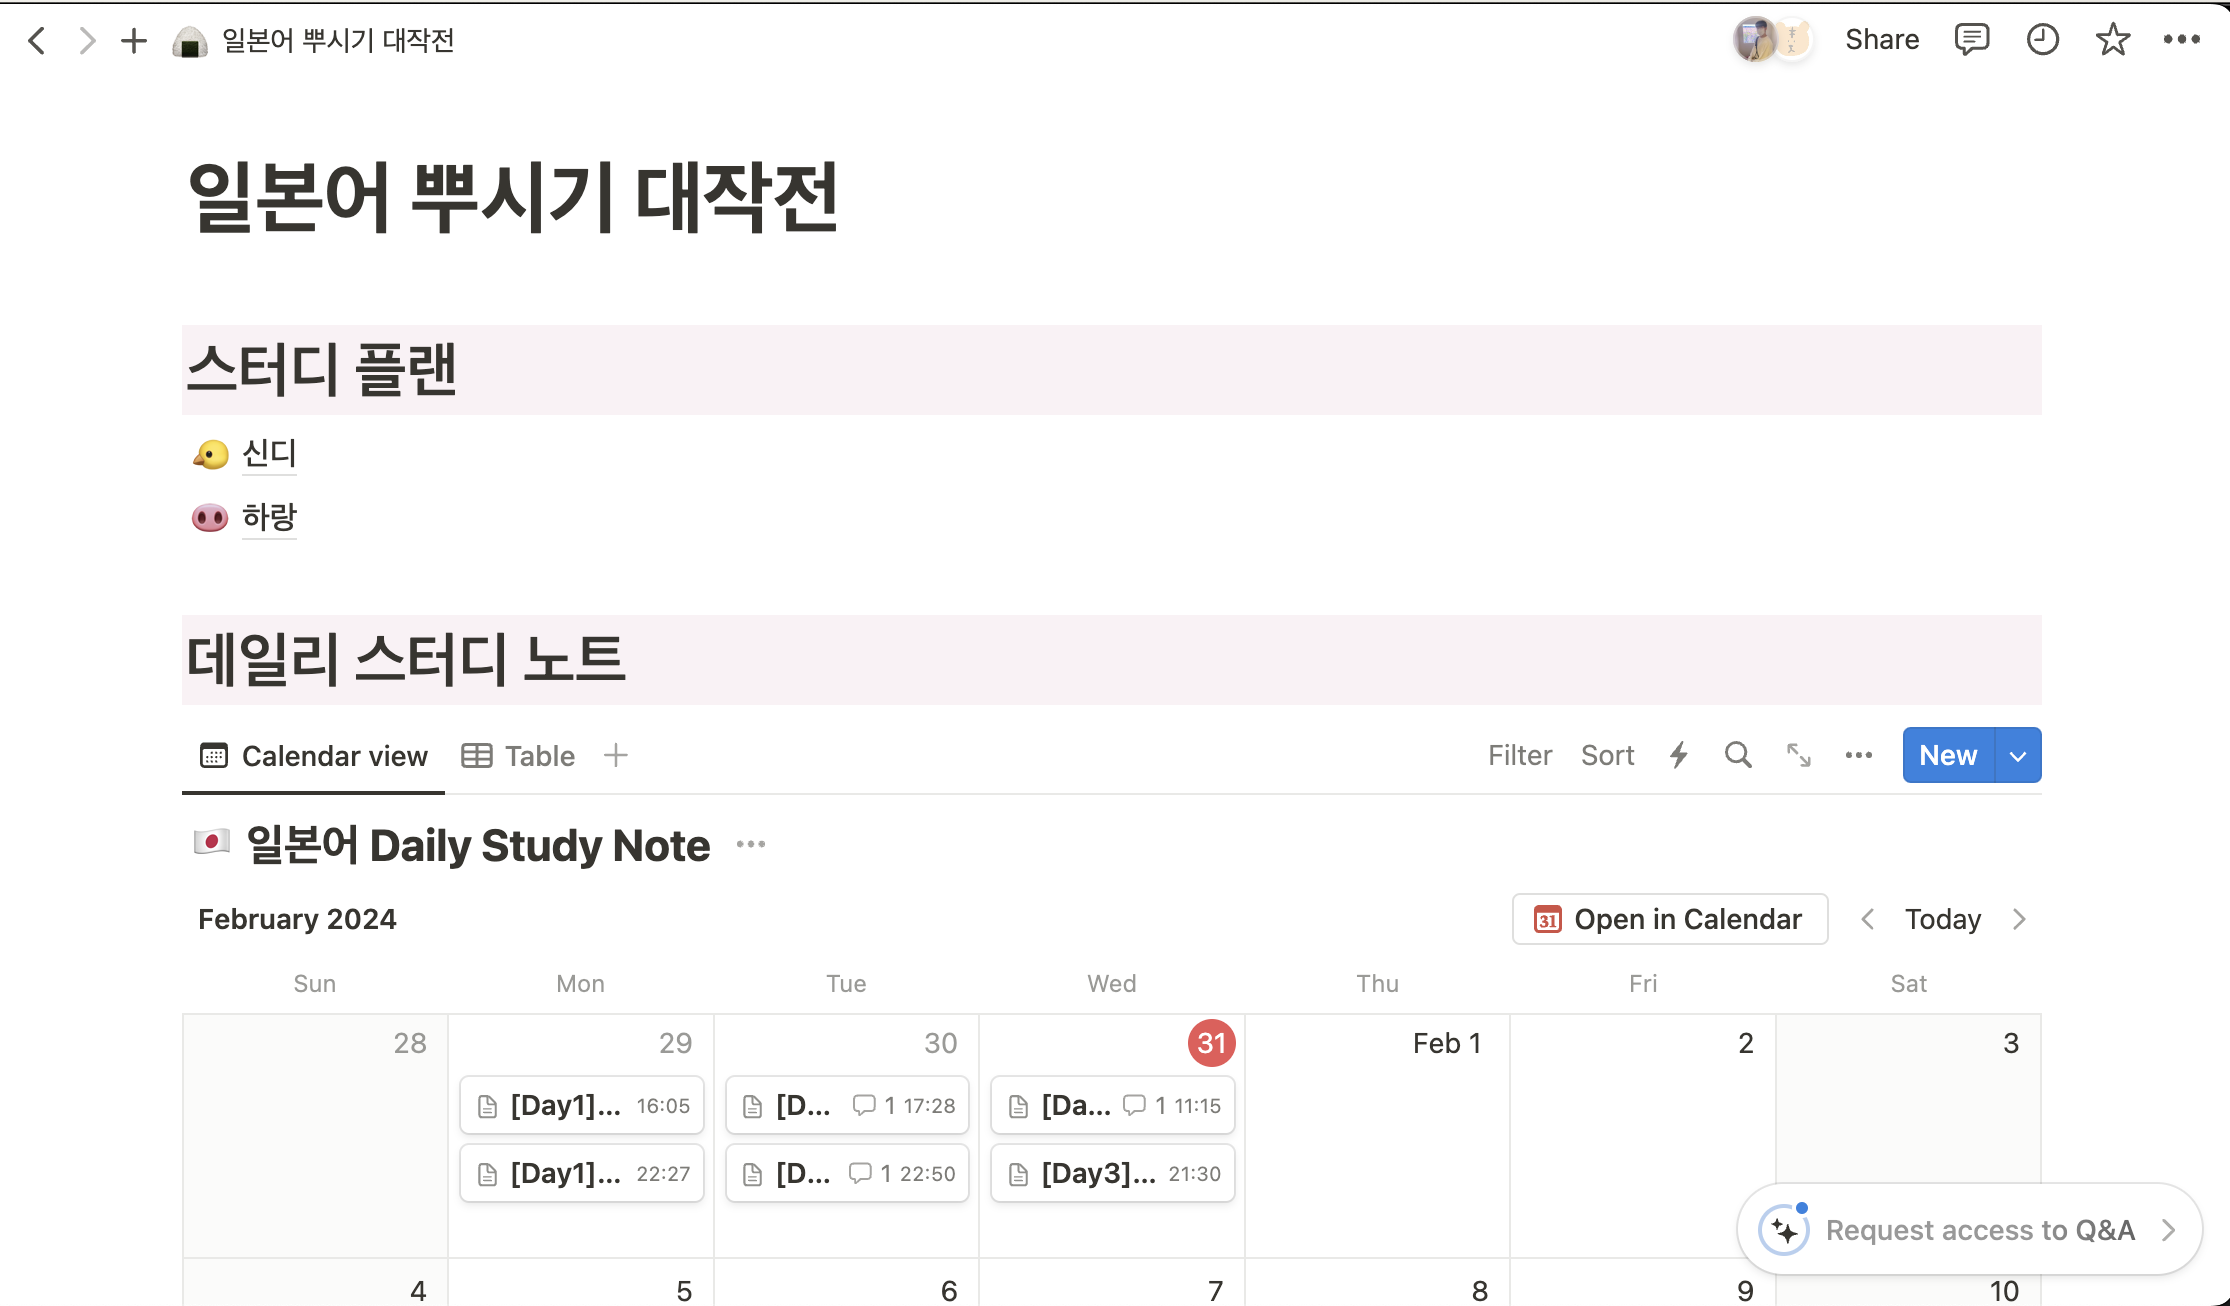Screen dimensions: 2230x1306
Task: Open the 신디 subpage link
Action: (269, 454)
